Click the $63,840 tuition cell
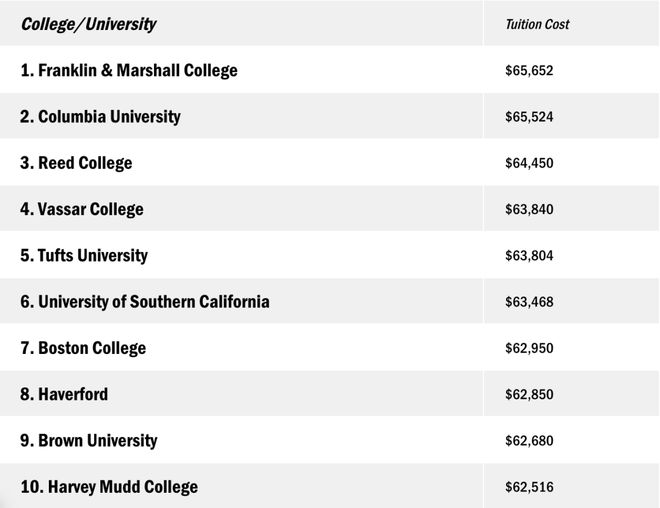The height and width of the screenshot is (508, 660). click(x=529, y=209)
